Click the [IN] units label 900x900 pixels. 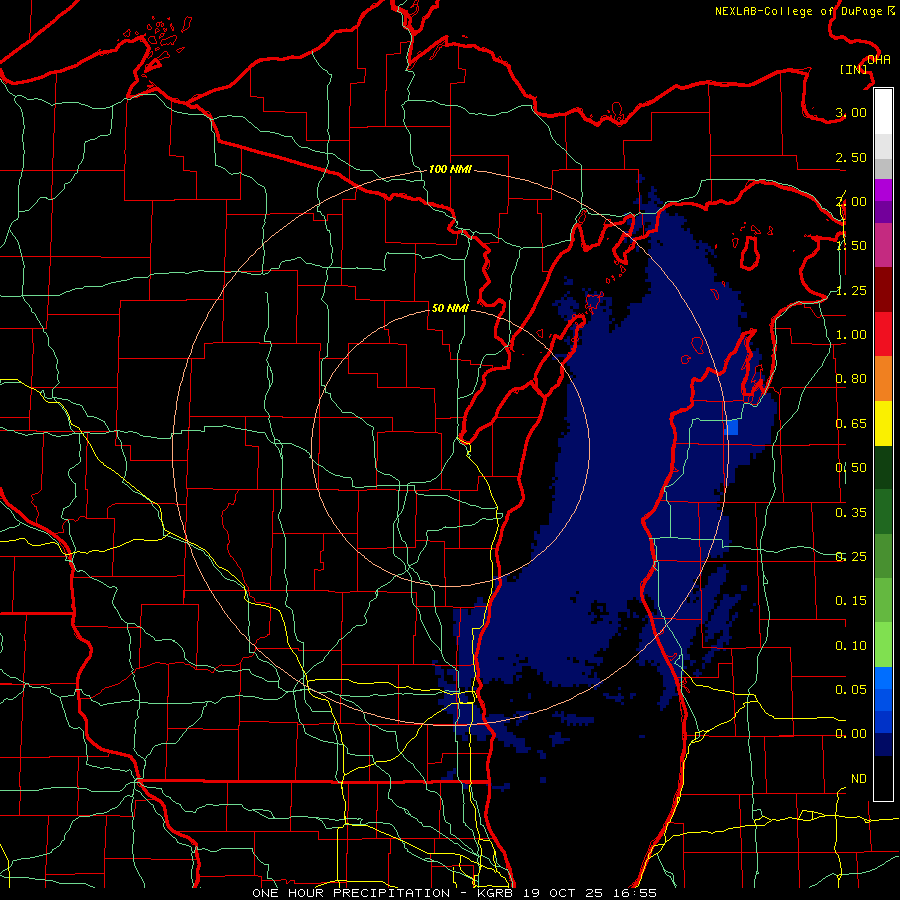854,69
